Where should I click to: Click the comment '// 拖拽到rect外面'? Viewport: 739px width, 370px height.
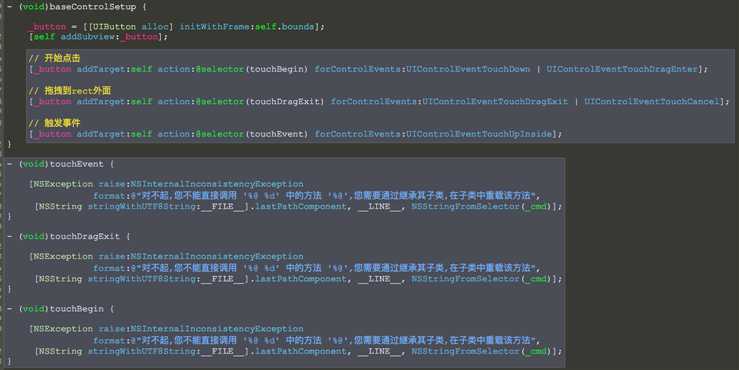click(x=70, y=90)
